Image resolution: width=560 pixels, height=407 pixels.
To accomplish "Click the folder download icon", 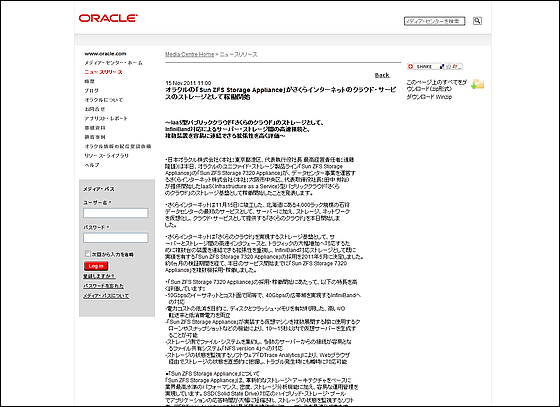I will pos(478,84).
